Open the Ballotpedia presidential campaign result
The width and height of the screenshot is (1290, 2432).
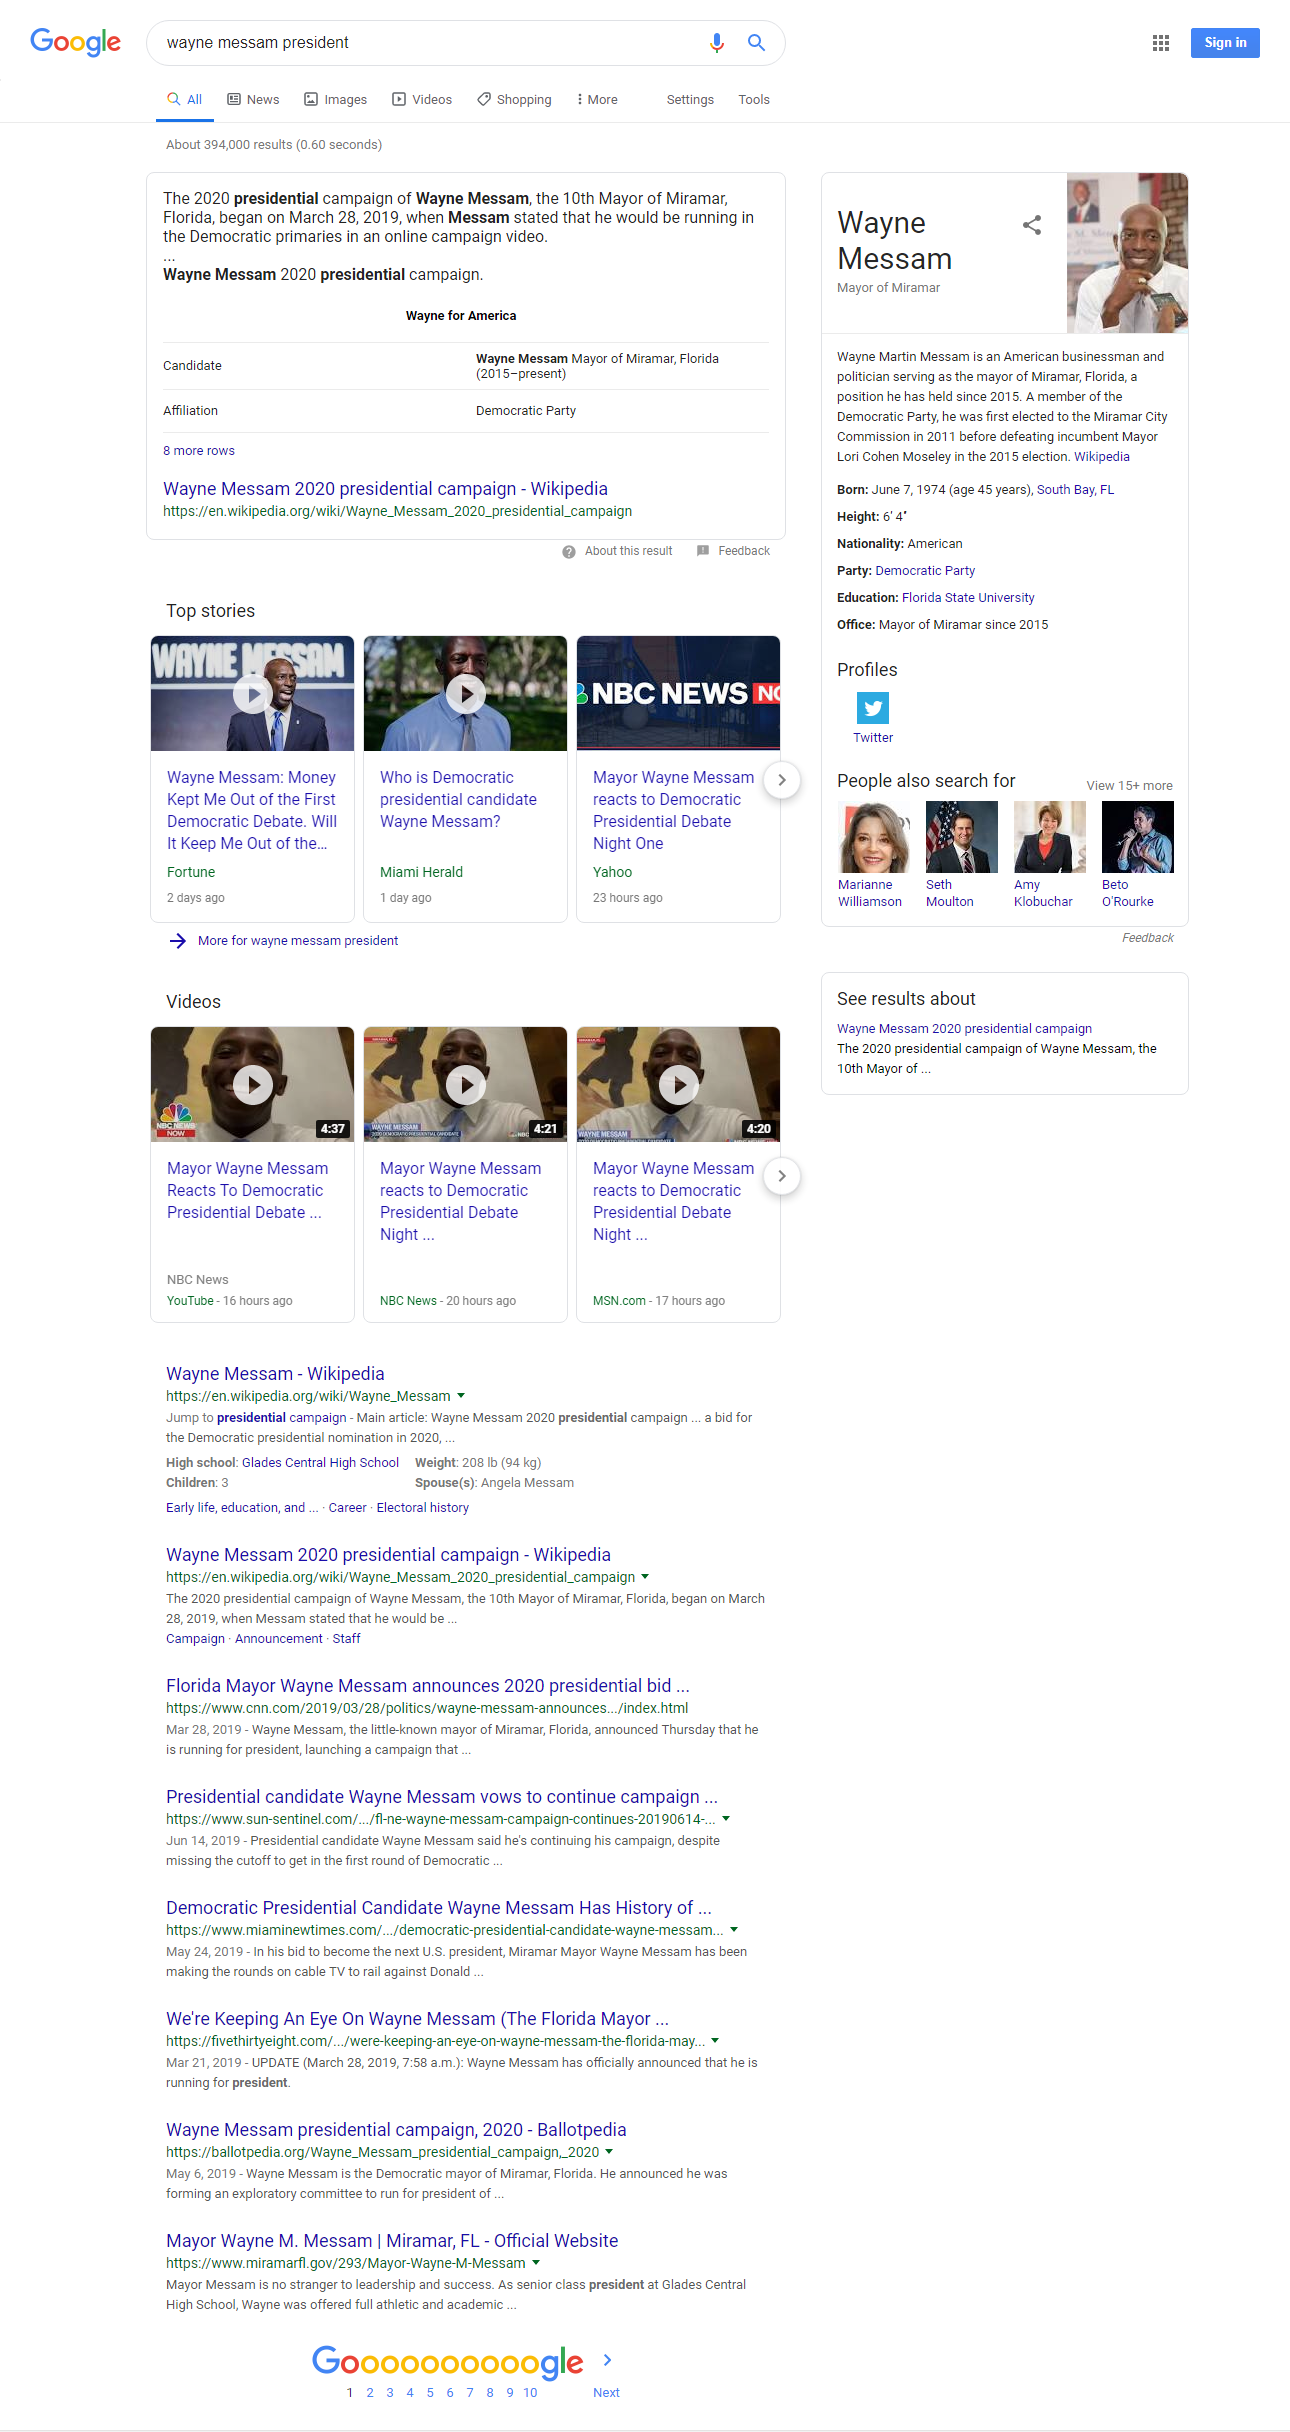396,2130
